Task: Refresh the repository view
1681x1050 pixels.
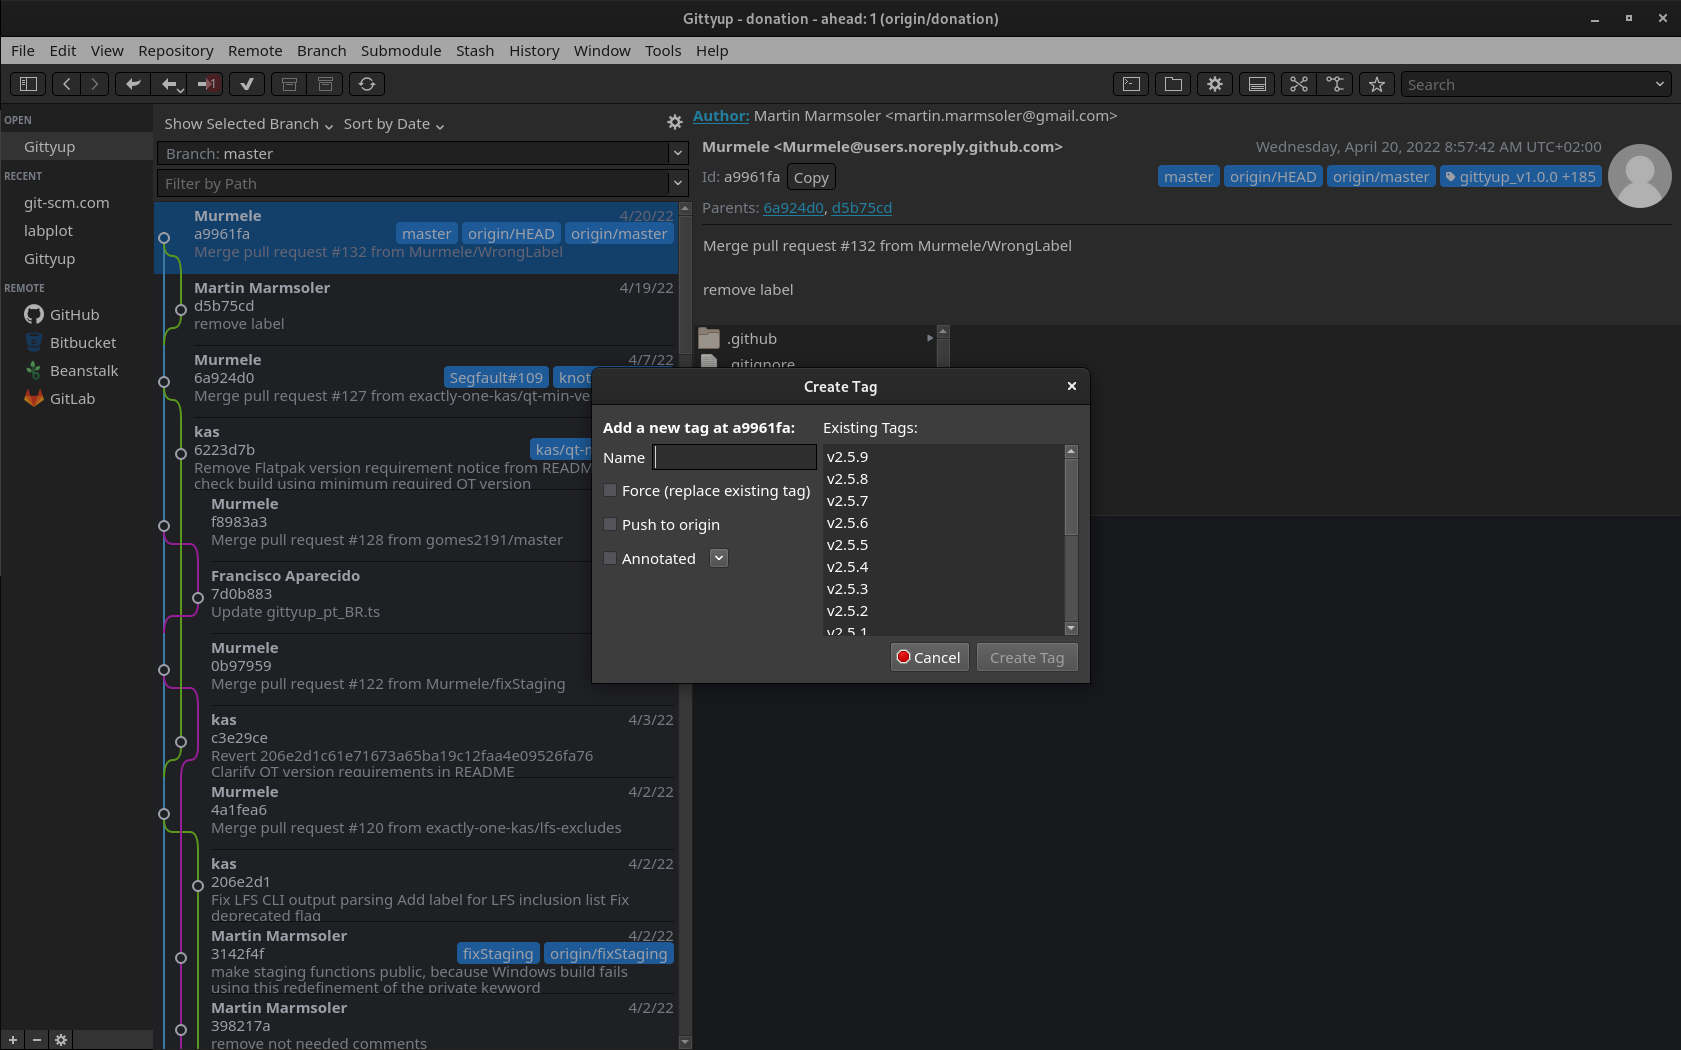Action: (x=367, y=84)
